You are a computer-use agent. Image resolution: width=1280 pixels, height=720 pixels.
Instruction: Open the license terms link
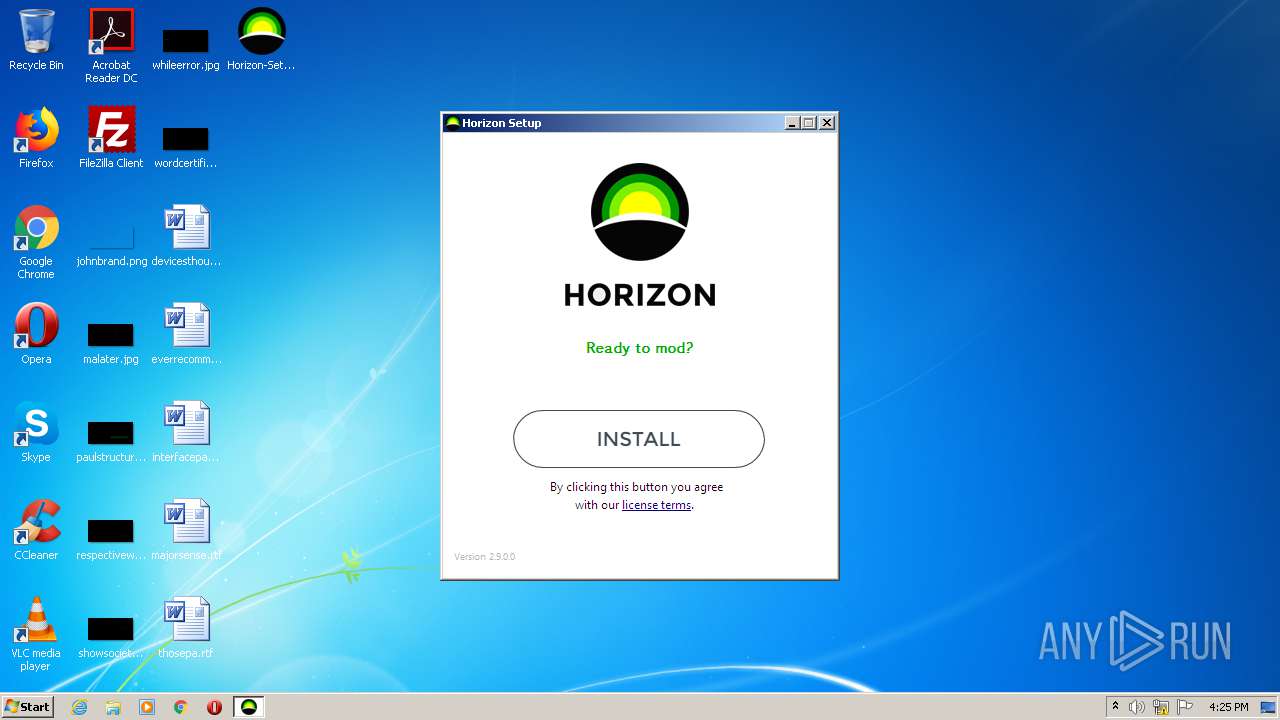656,505
